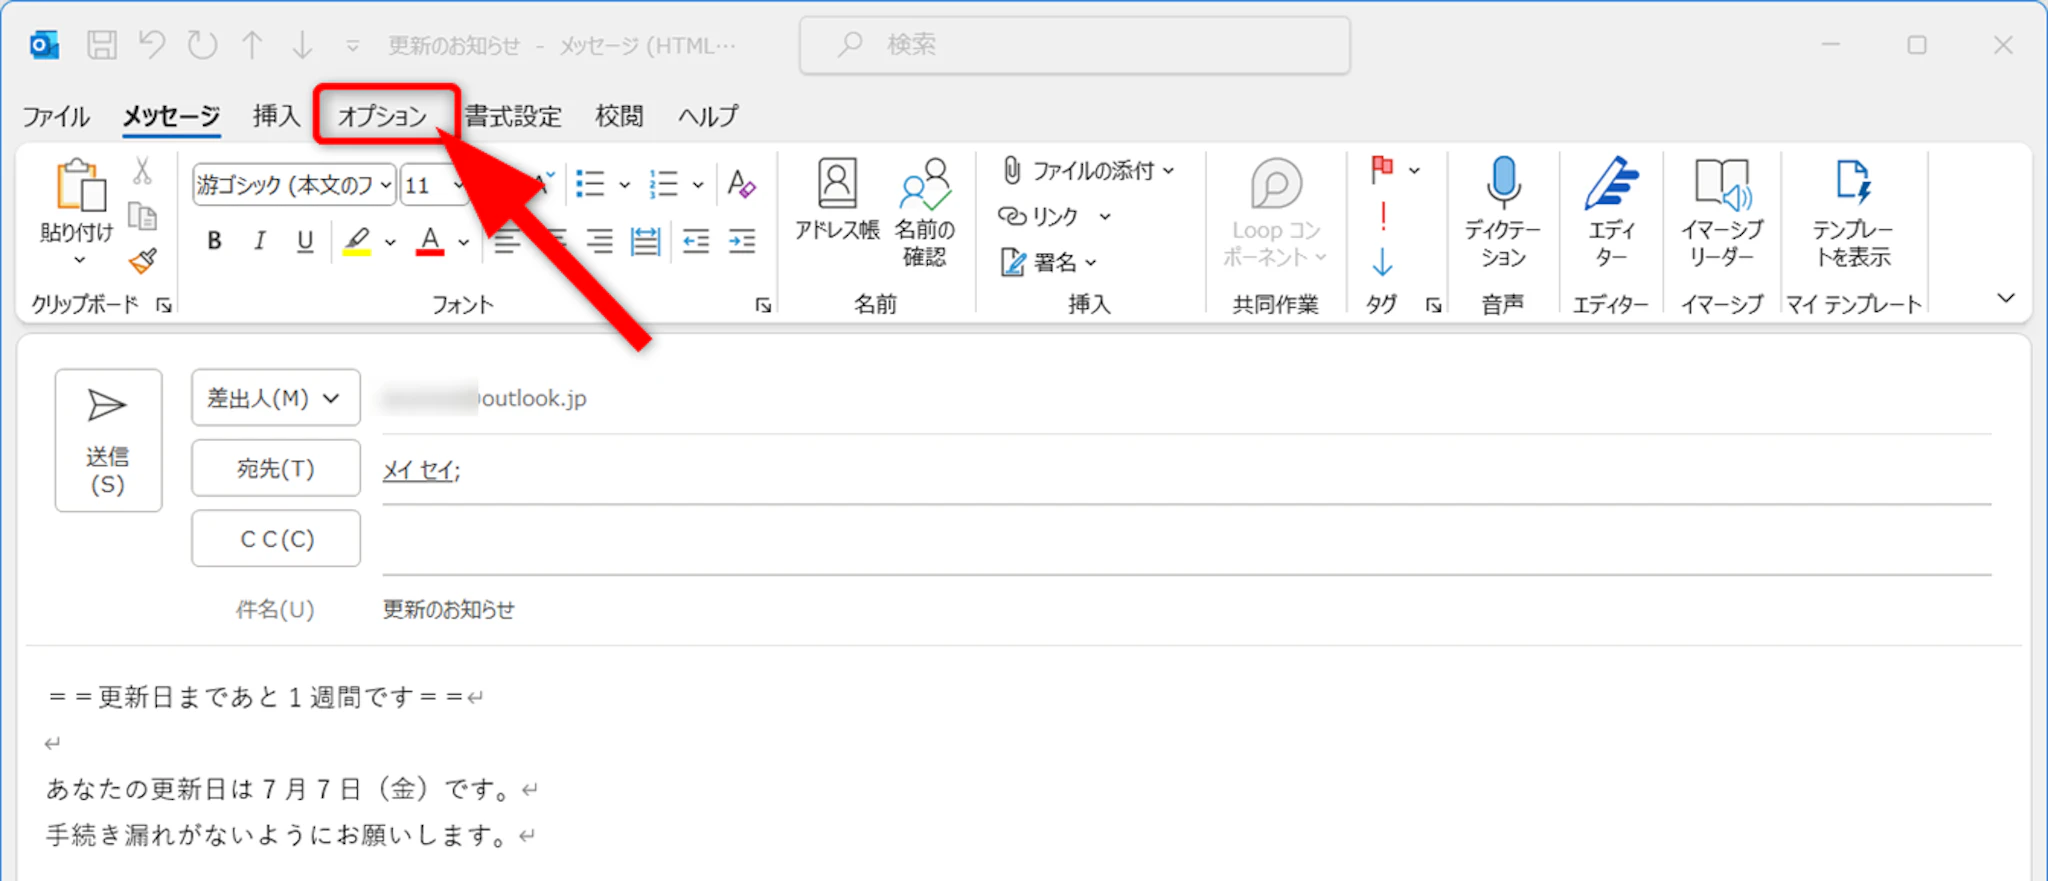Click the 宛先(T) recipient button
Viewport: 2048px width, 881px height.
(276, 468)
